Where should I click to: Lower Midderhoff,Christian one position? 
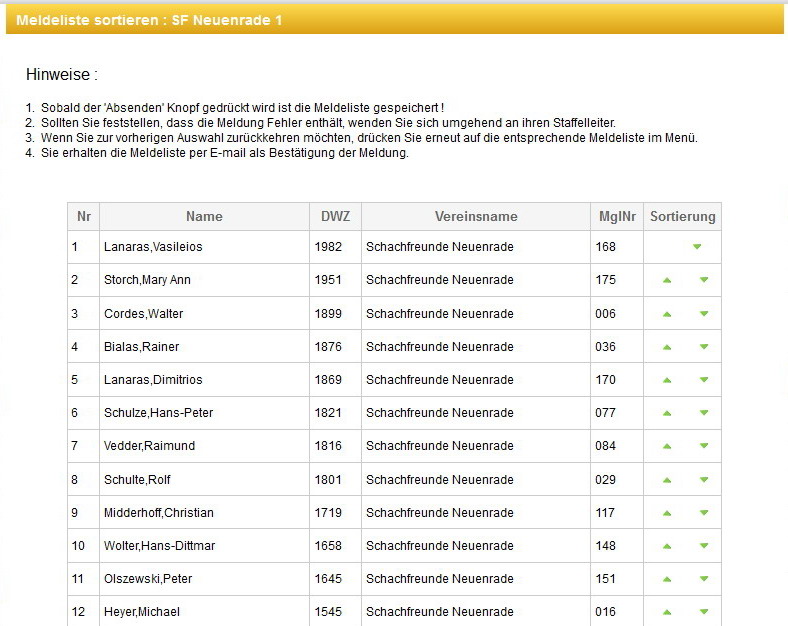(704, 513)
